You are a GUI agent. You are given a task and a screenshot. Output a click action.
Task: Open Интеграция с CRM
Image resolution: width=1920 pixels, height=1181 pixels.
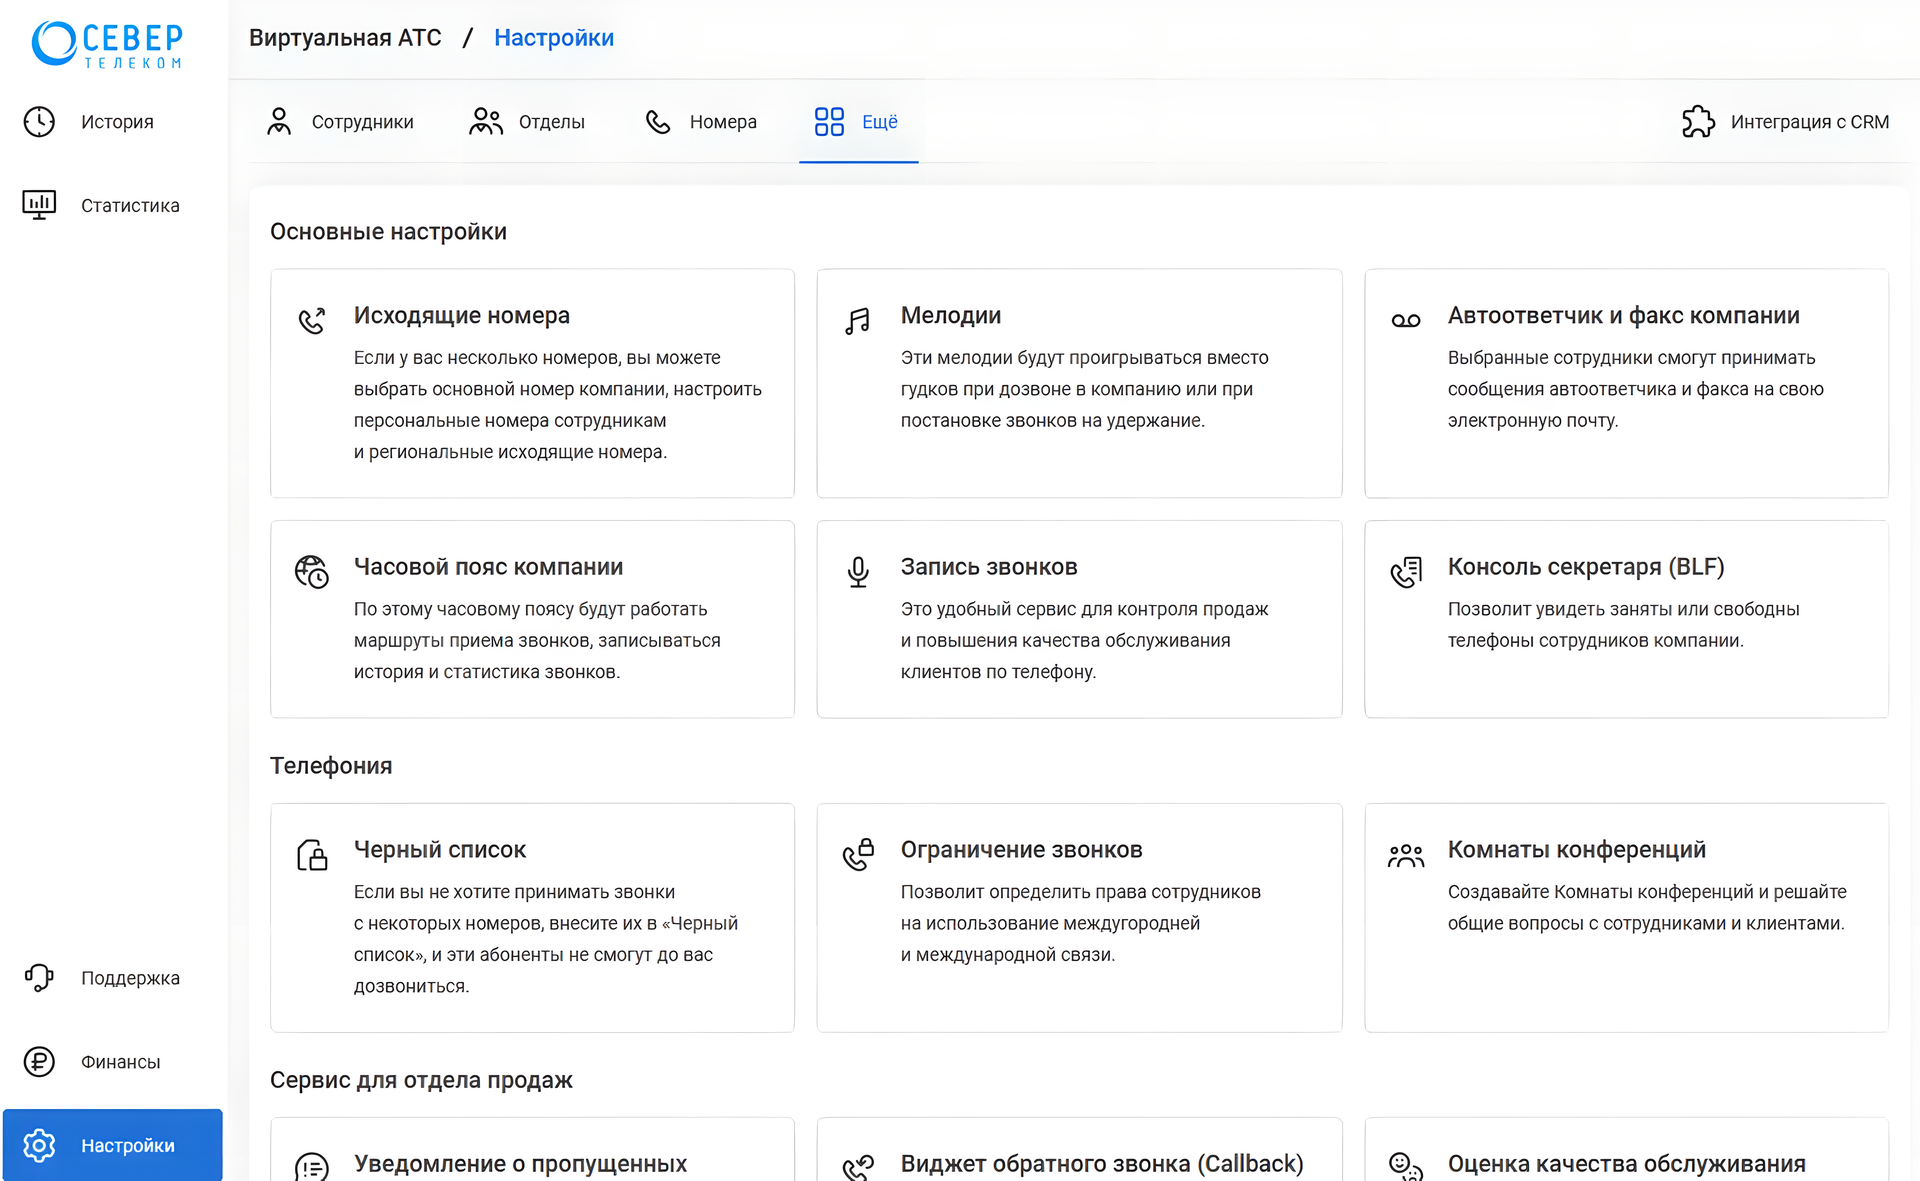[1810, 122]
